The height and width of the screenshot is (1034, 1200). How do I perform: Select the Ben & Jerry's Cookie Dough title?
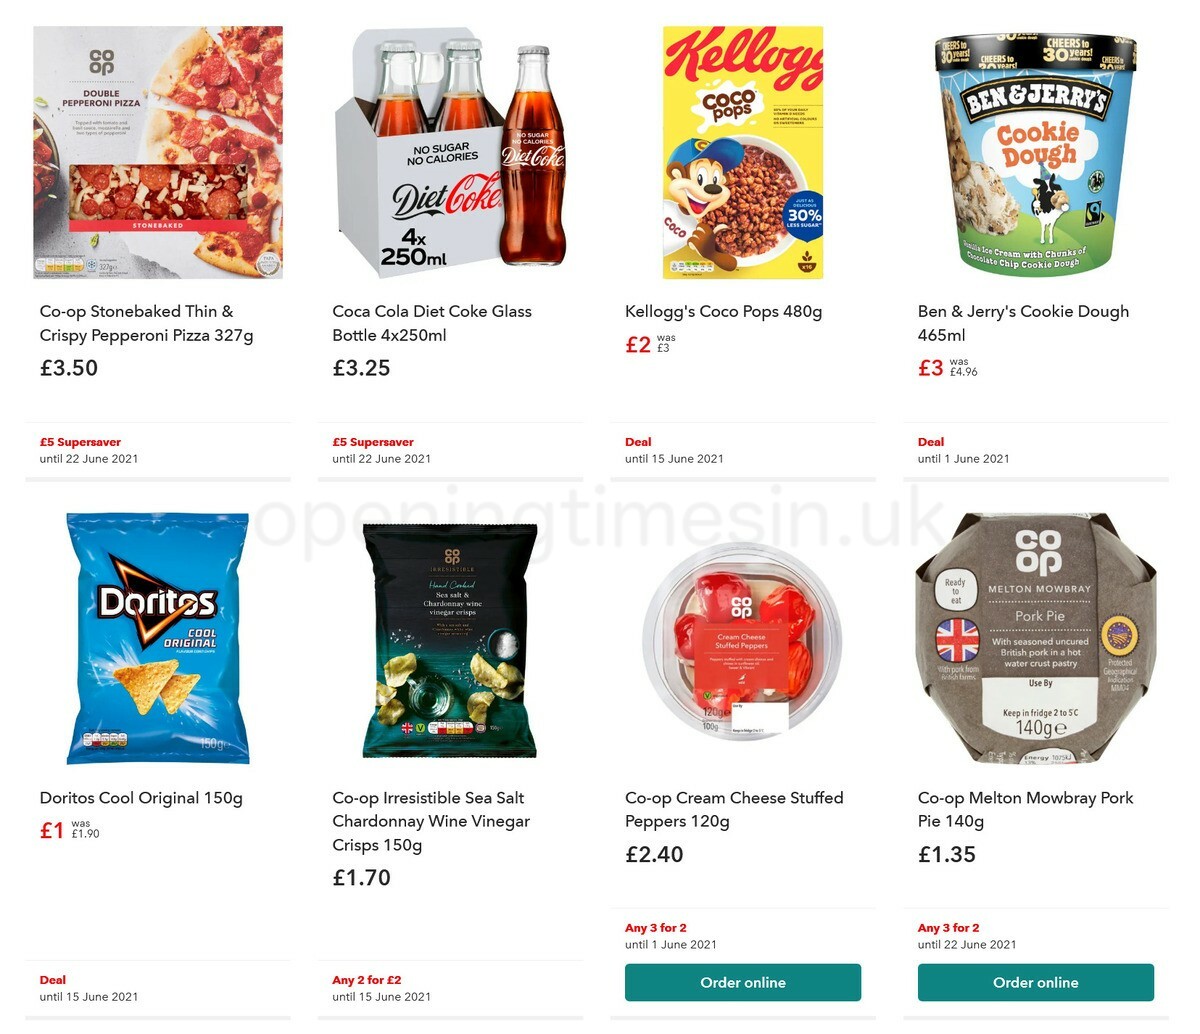tap(1023, 323)
